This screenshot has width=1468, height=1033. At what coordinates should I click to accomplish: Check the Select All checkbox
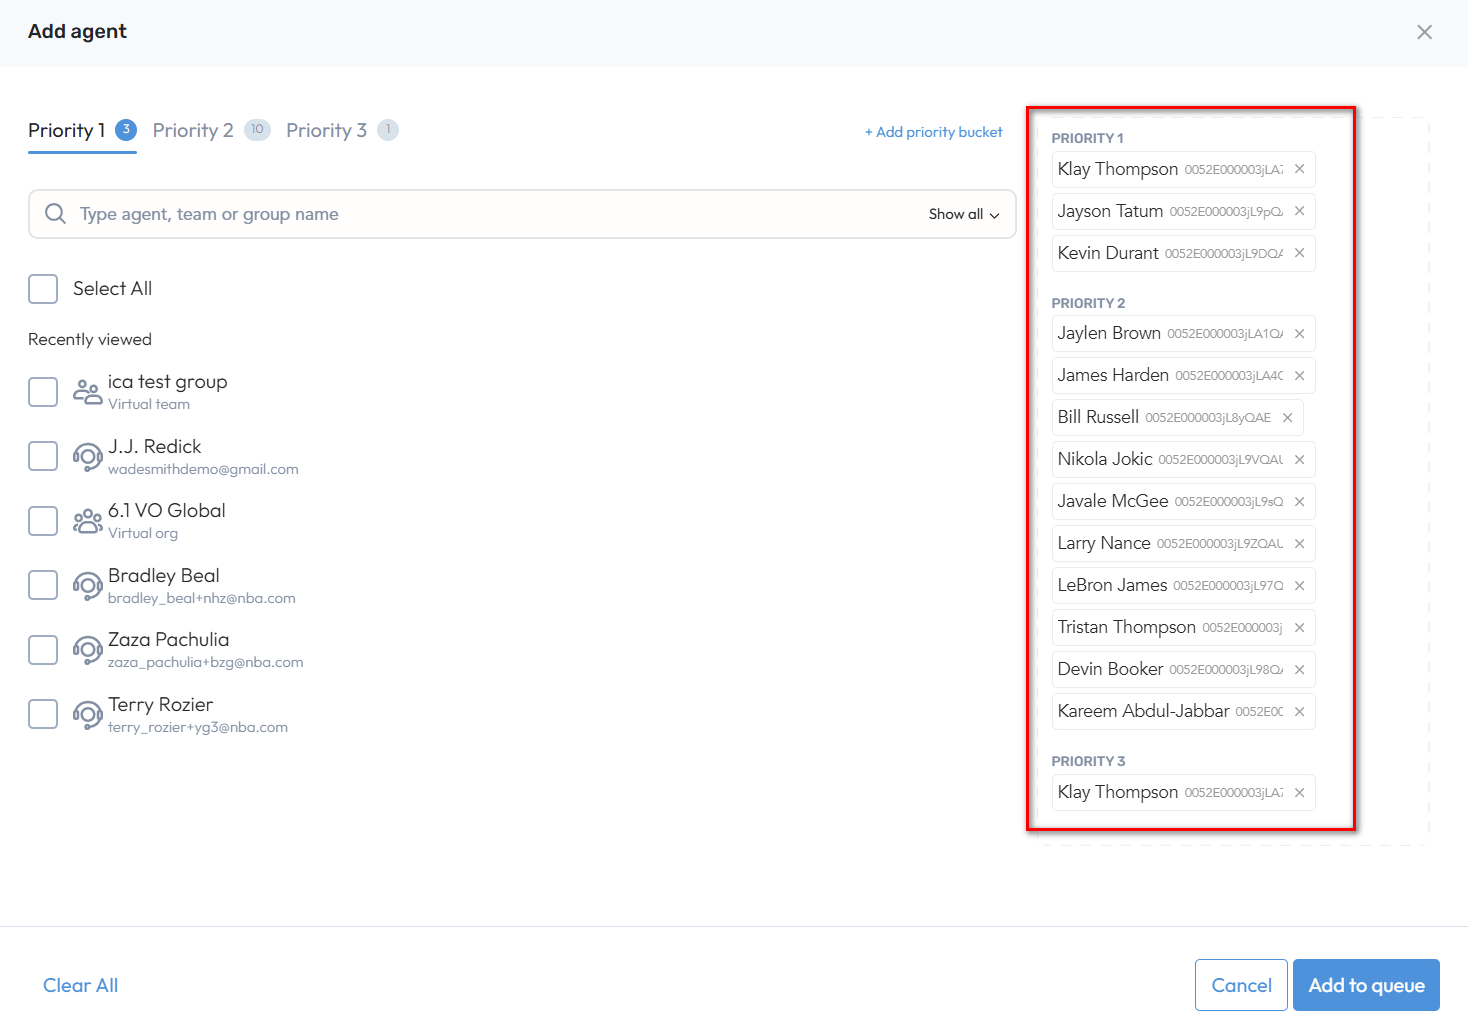coord(43,289)
